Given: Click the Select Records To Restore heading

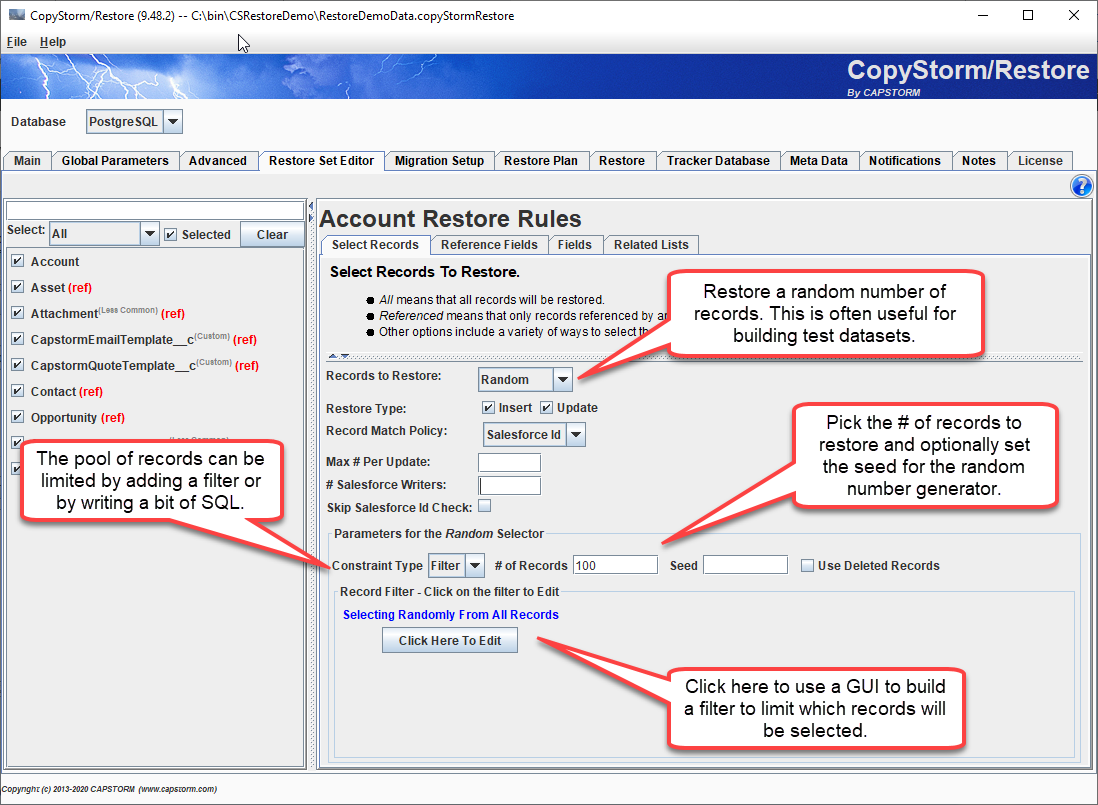Looking at the screenshot, I should coord(424,272).
